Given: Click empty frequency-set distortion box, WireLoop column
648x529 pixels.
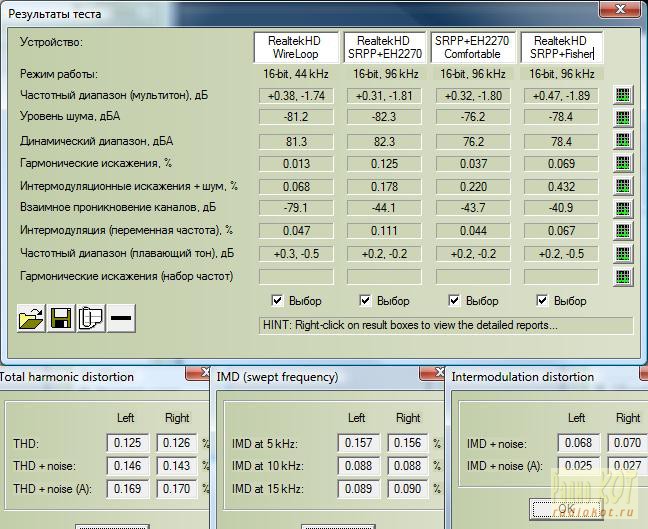Looking at the screenshot, I should [x=296, y=276].
